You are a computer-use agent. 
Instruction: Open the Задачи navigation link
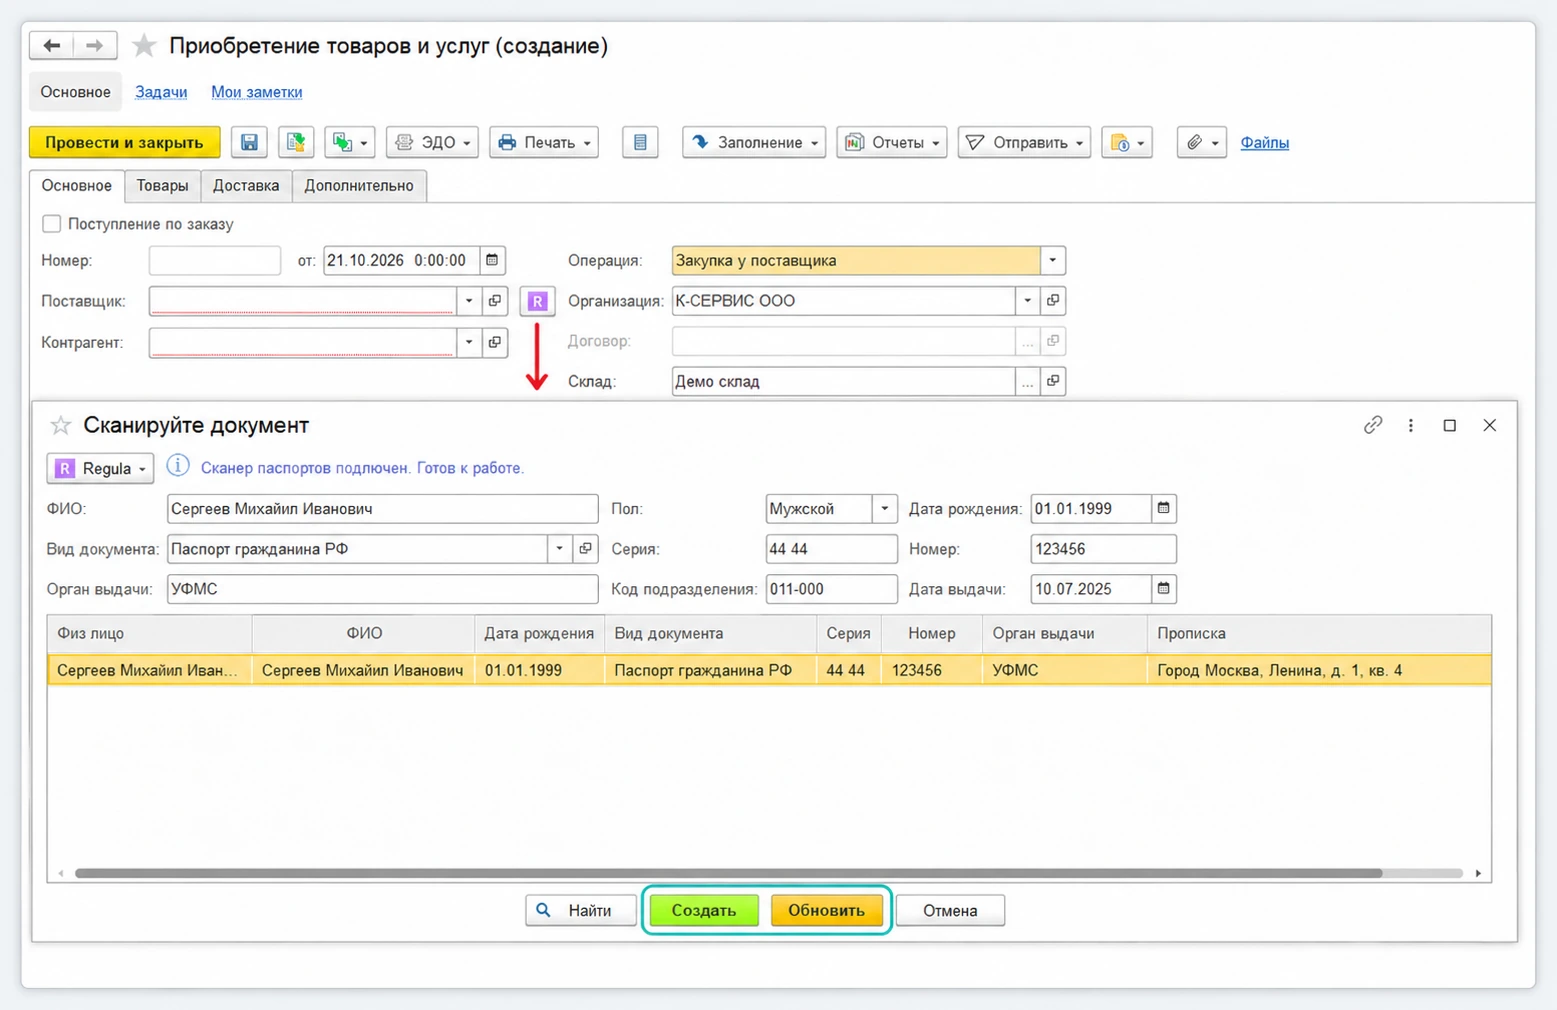point(161,92)
